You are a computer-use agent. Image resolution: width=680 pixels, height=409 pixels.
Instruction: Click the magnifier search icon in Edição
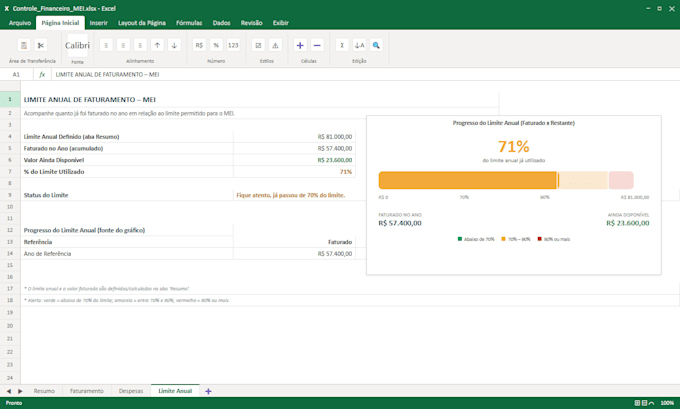click(x=376, y=45)
